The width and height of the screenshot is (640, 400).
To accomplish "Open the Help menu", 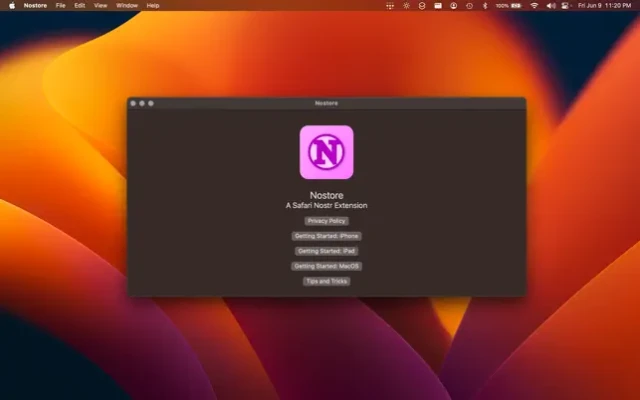I will click(x=153, y=5).
